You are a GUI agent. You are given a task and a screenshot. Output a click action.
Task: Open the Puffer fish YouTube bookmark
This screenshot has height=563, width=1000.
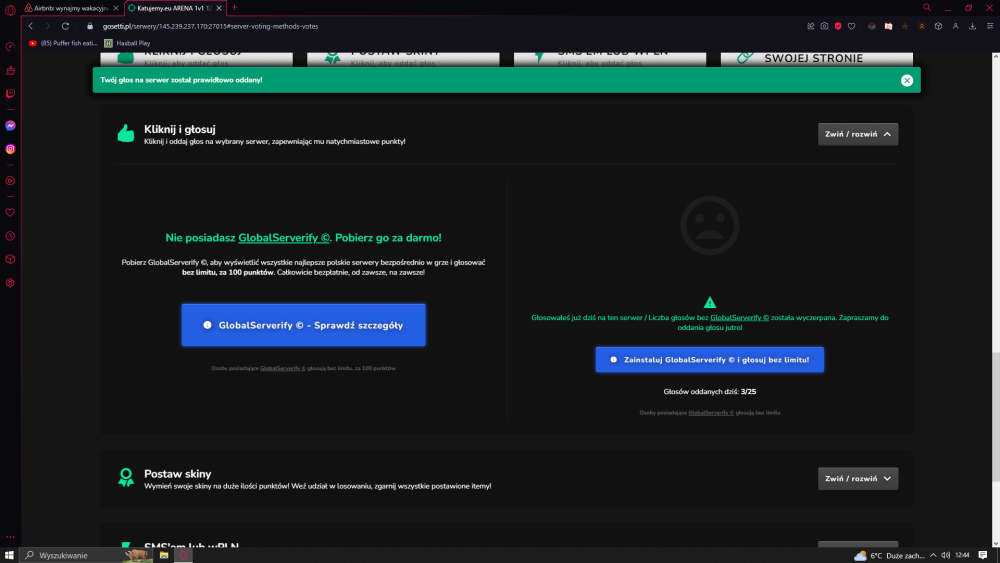tap(63, 43)
